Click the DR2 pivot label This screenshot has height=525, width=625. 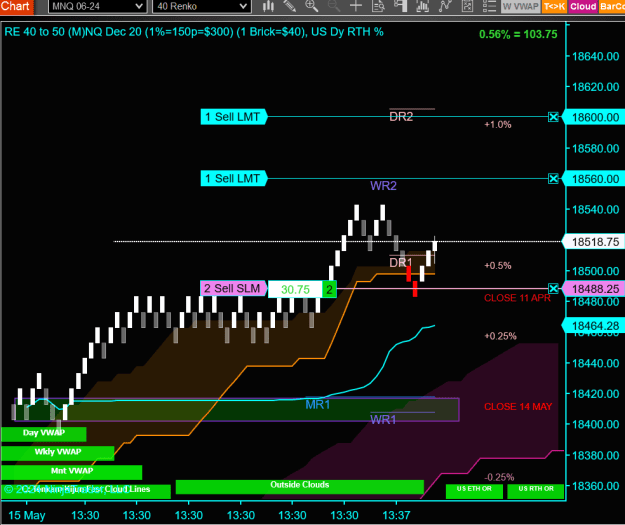coord(401,117)
